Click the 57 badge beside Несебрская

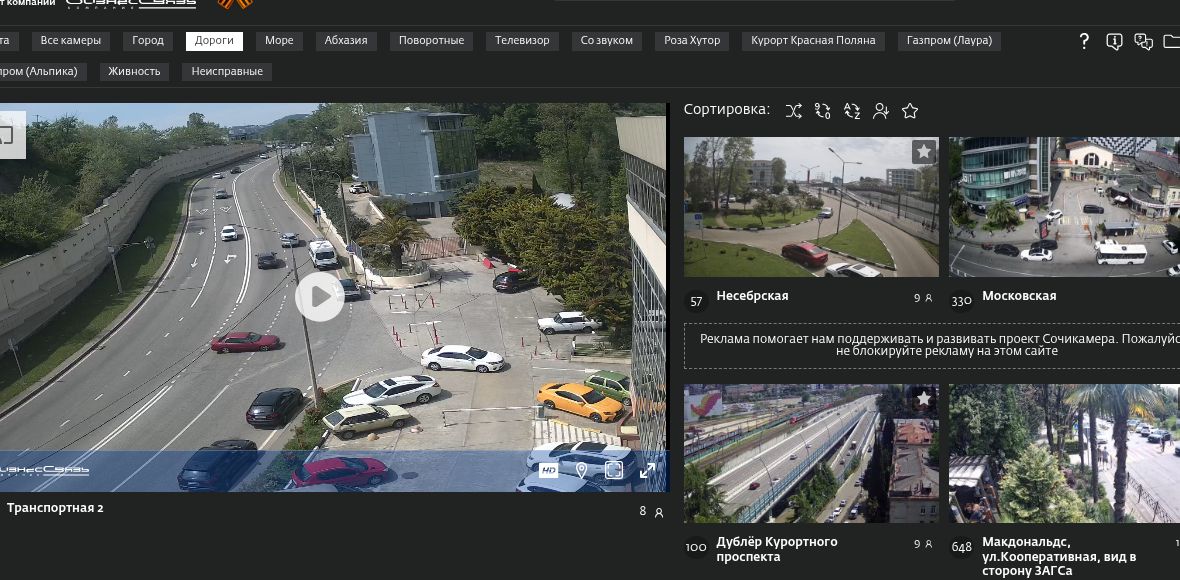click(x=696, y=302)
